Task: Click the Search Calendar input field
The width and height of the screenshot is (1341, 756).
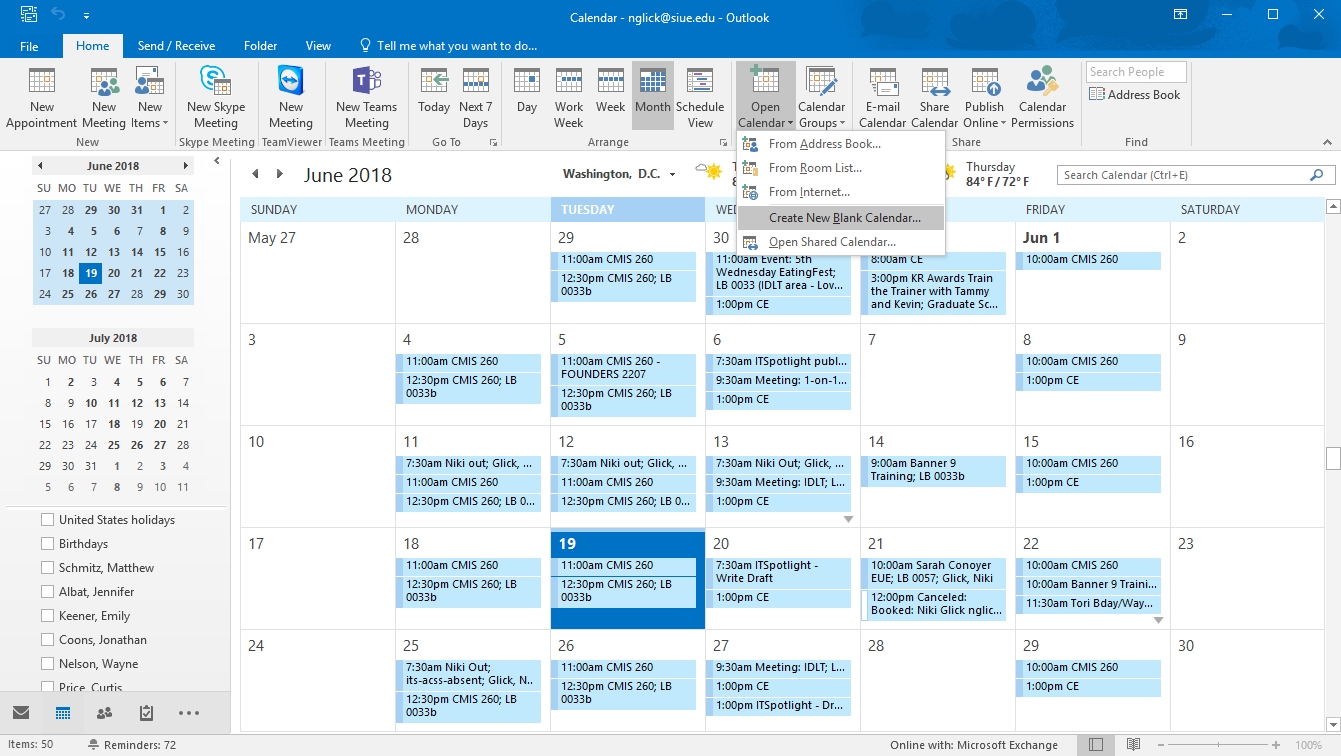Action: click(x=1183, y=175)
